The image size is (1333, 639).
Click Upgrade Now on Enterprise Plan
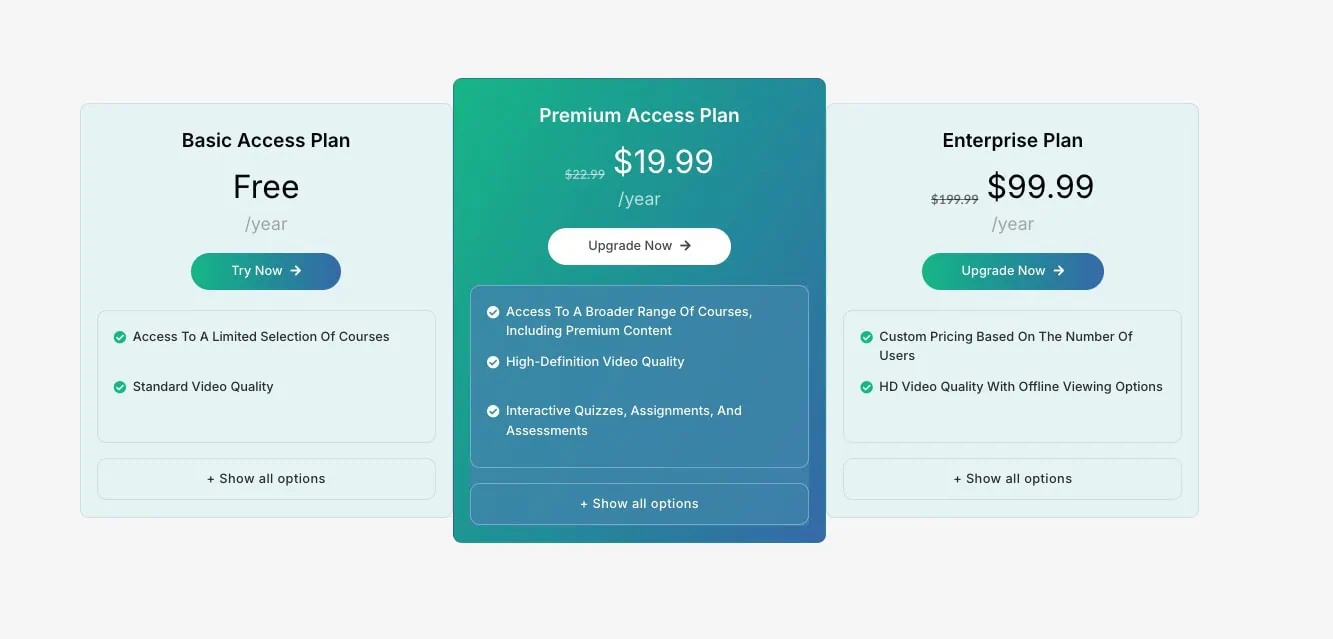point(1012,271)
